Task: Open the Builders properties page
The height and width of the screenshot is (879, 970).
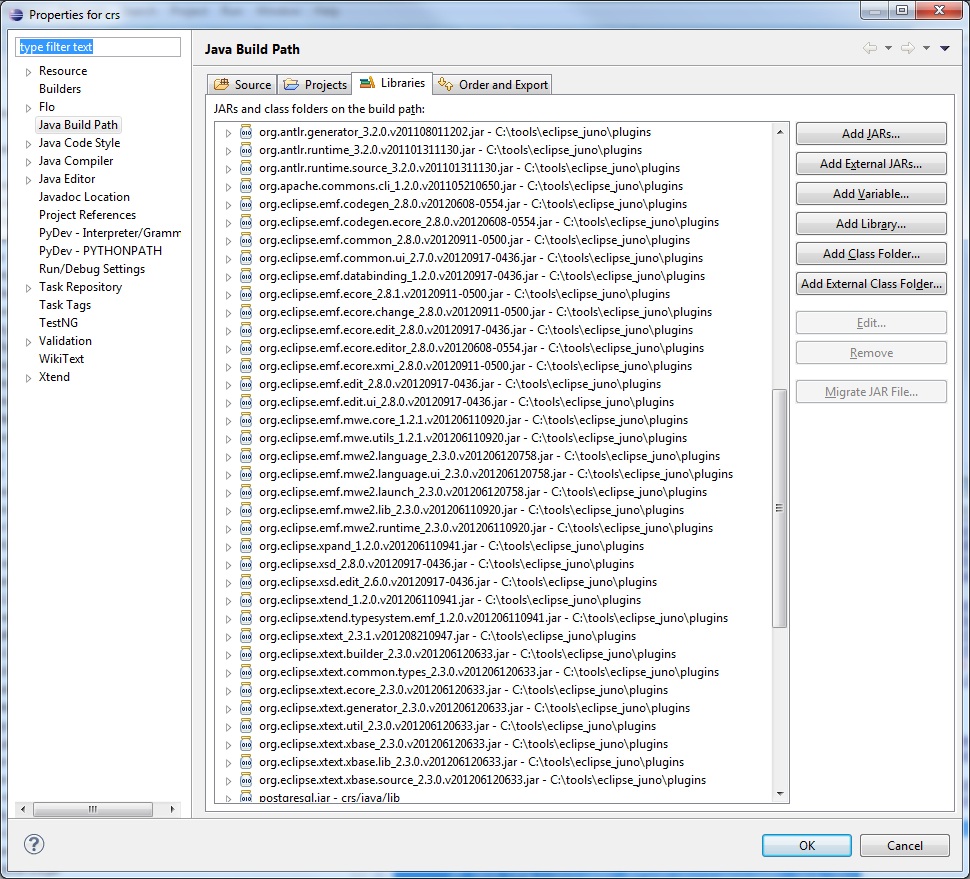Action: tap(60, 88)
